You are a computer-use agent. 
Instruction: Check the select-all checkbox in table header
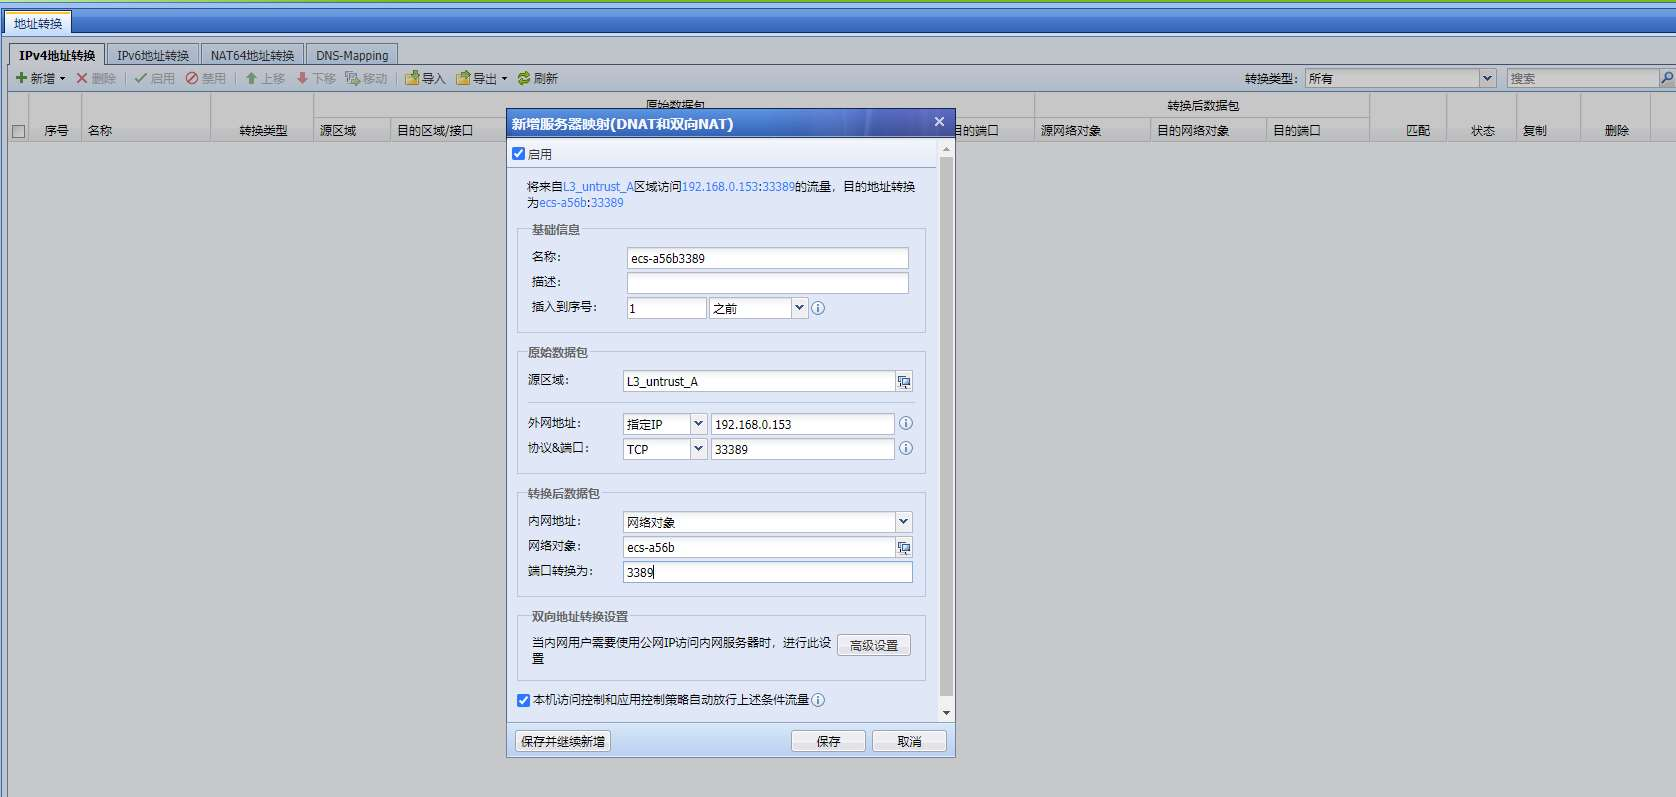click(18, 131)
